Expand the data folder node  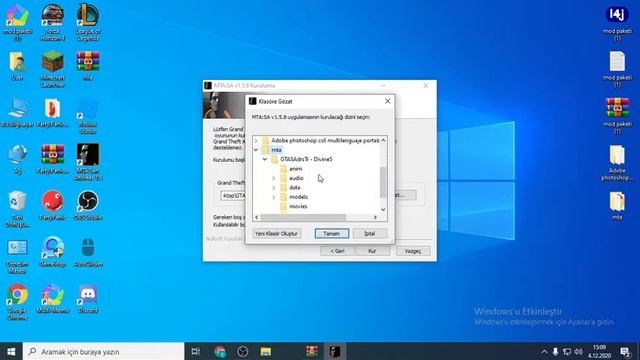point(273,188)
